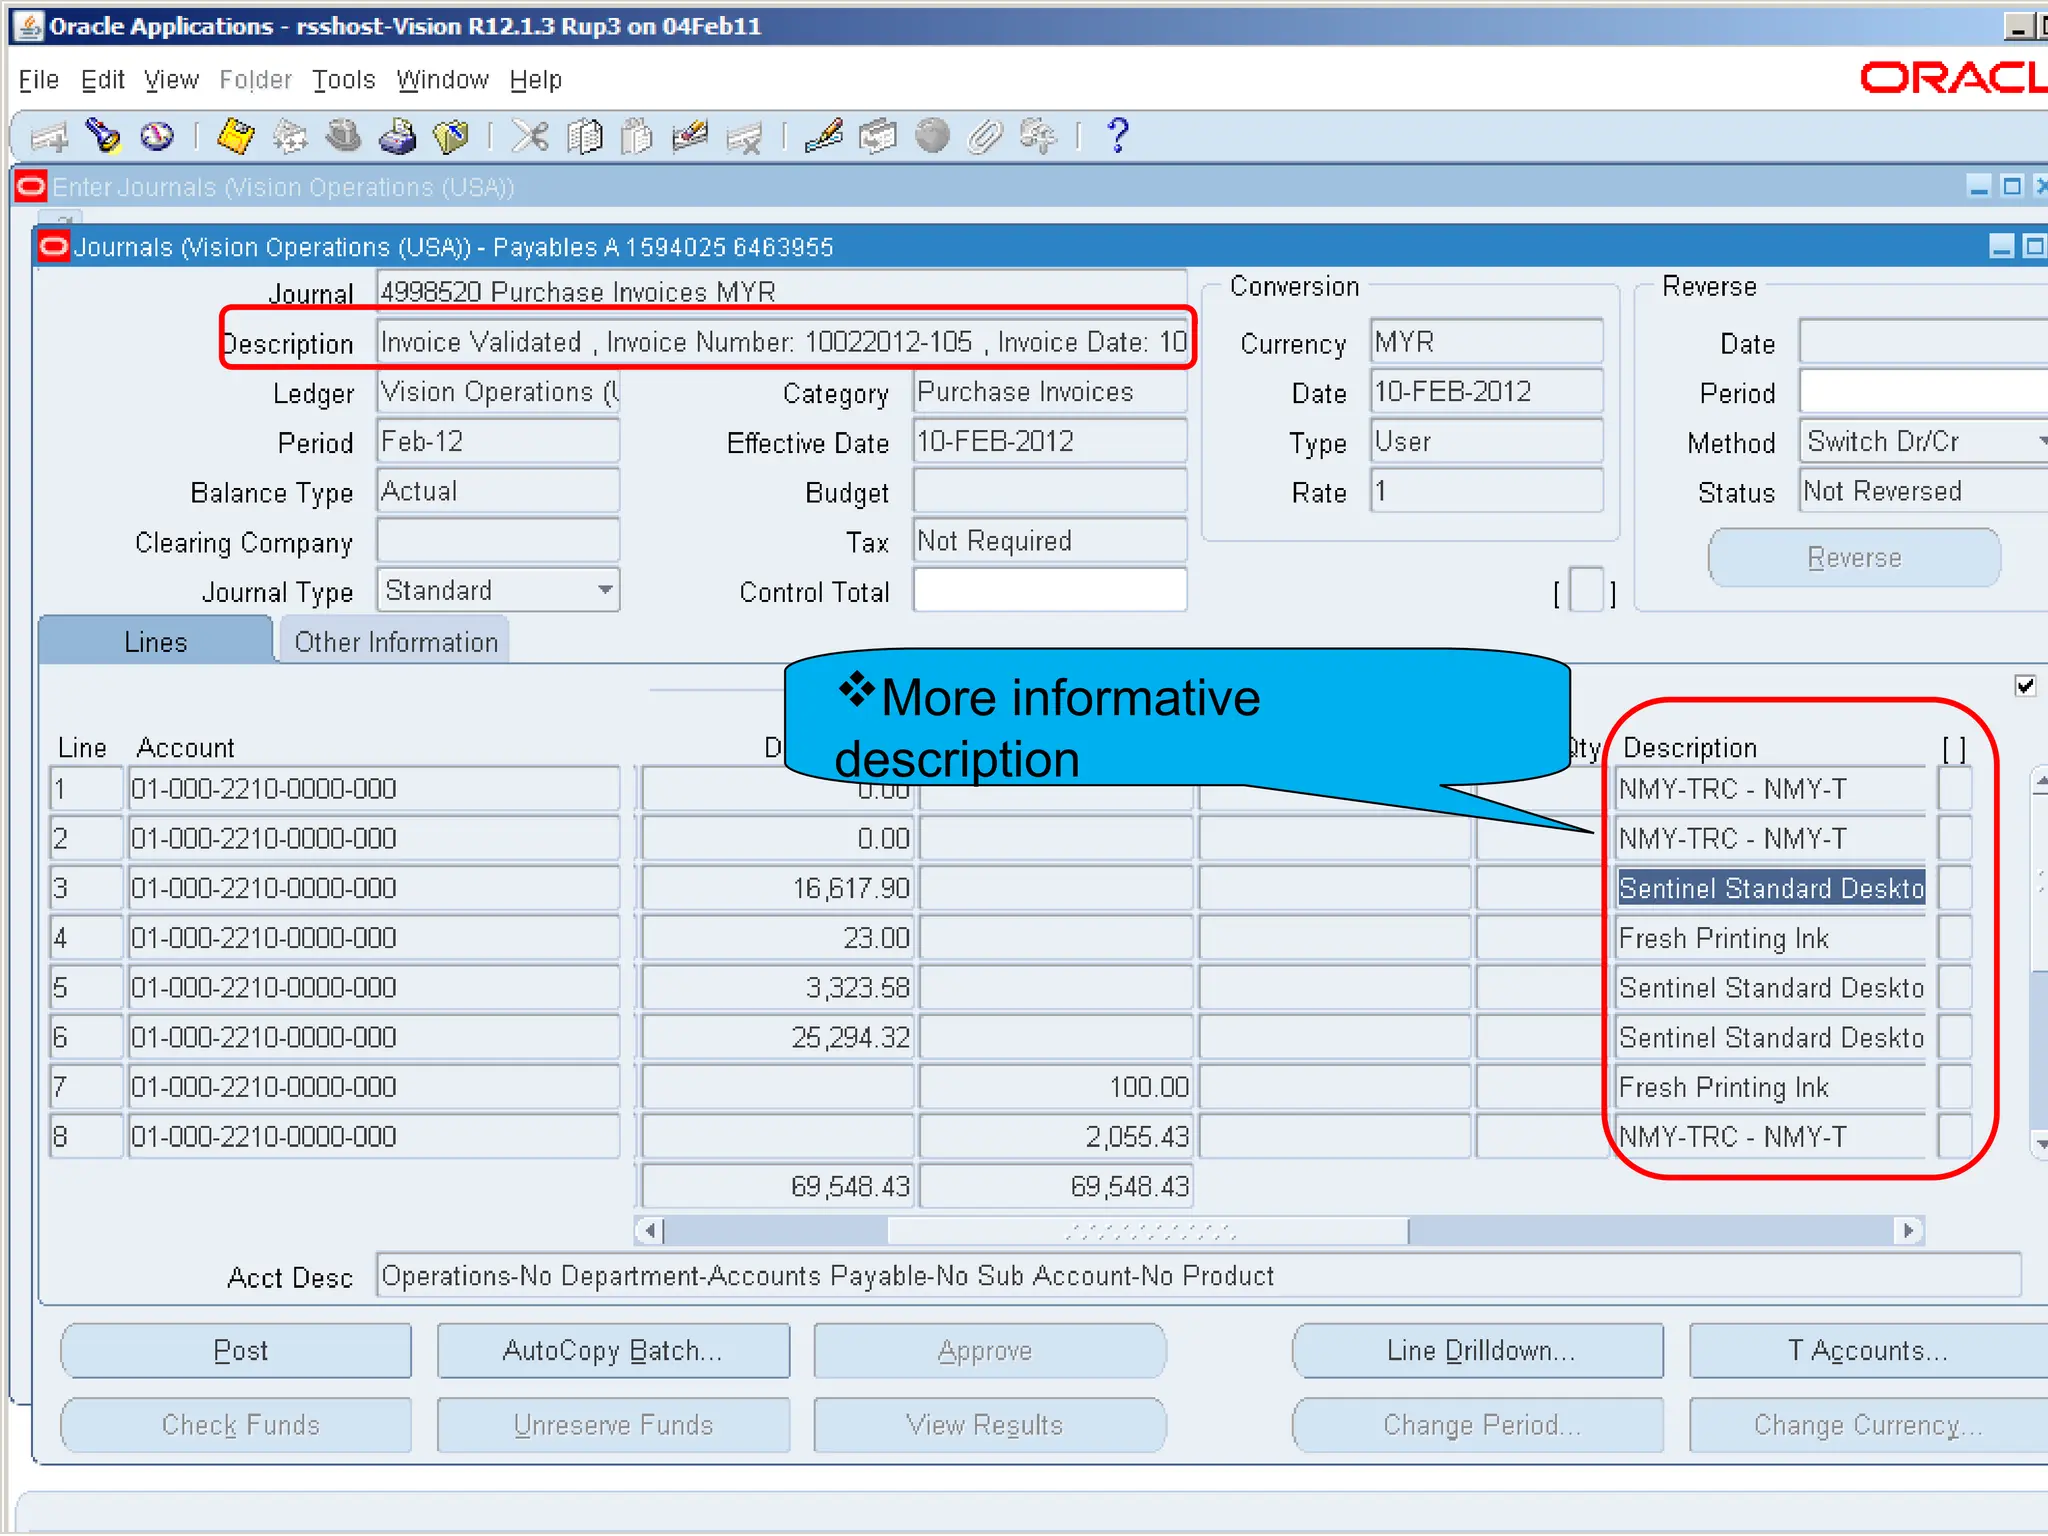This screenshot has width=2048, height=1536.
Task: Switch to the Other Information tab
Action: point(396,642)
